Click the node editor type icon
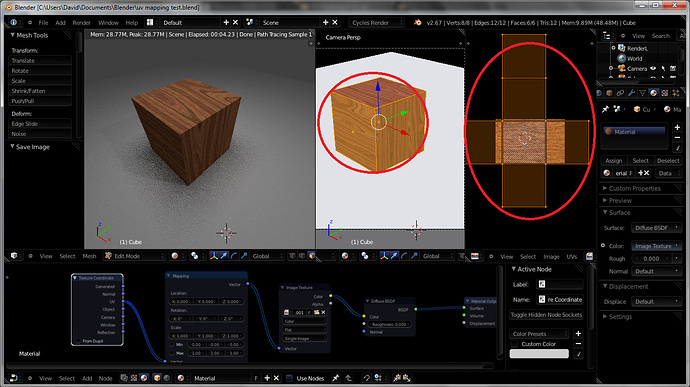Screen dimensions: 690x387 tap(14, 378)
